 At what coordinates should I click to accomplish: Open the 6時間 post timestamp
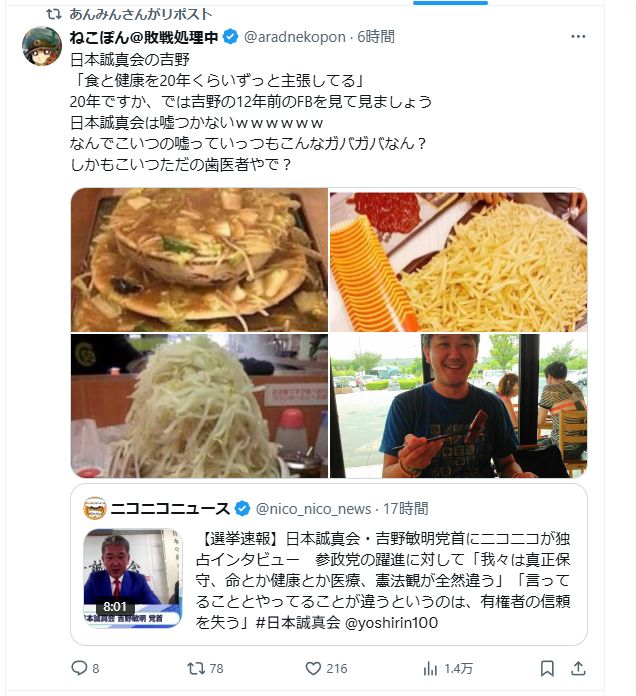point(376,37)
